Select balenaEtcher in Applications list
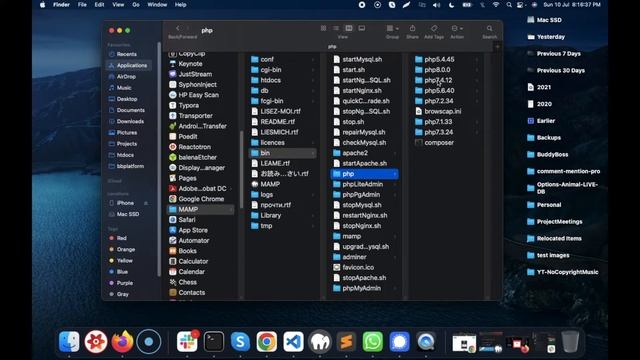 point(198,157)
